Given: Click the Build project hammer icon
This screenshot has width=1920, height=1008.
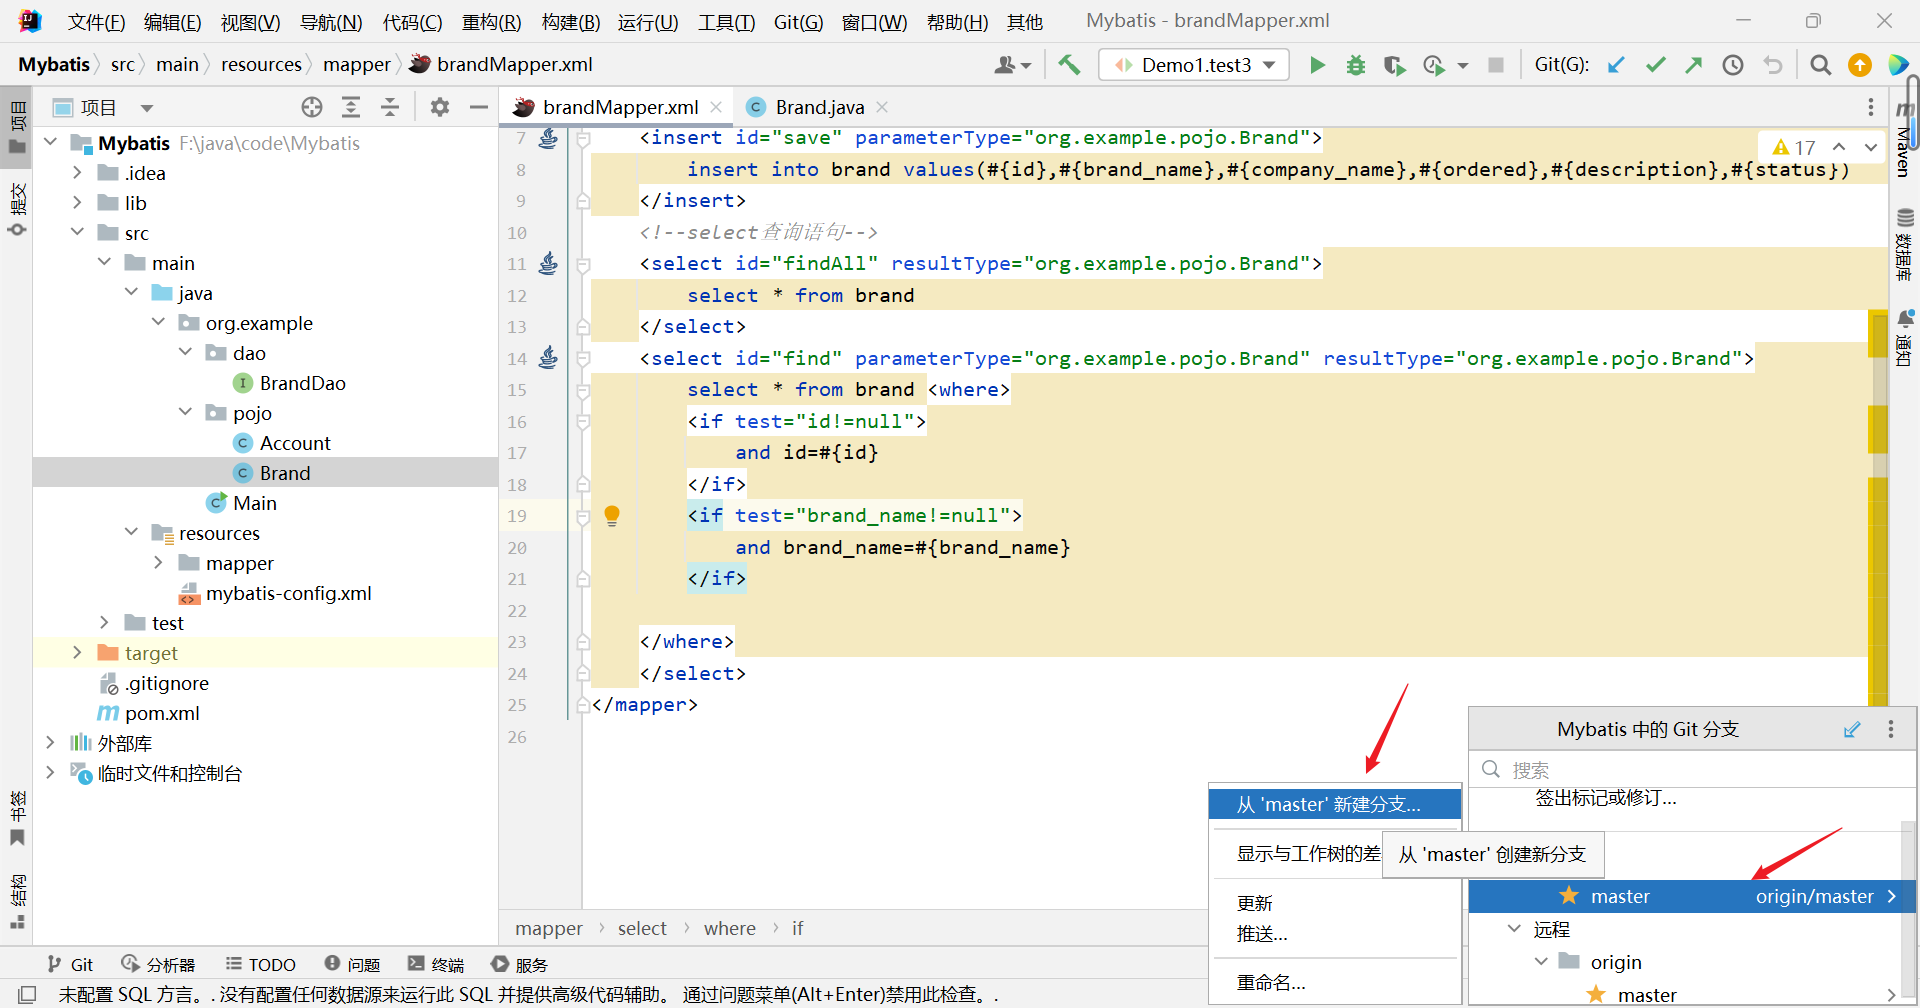Looking at the screenshot, I should [1069, 65].
